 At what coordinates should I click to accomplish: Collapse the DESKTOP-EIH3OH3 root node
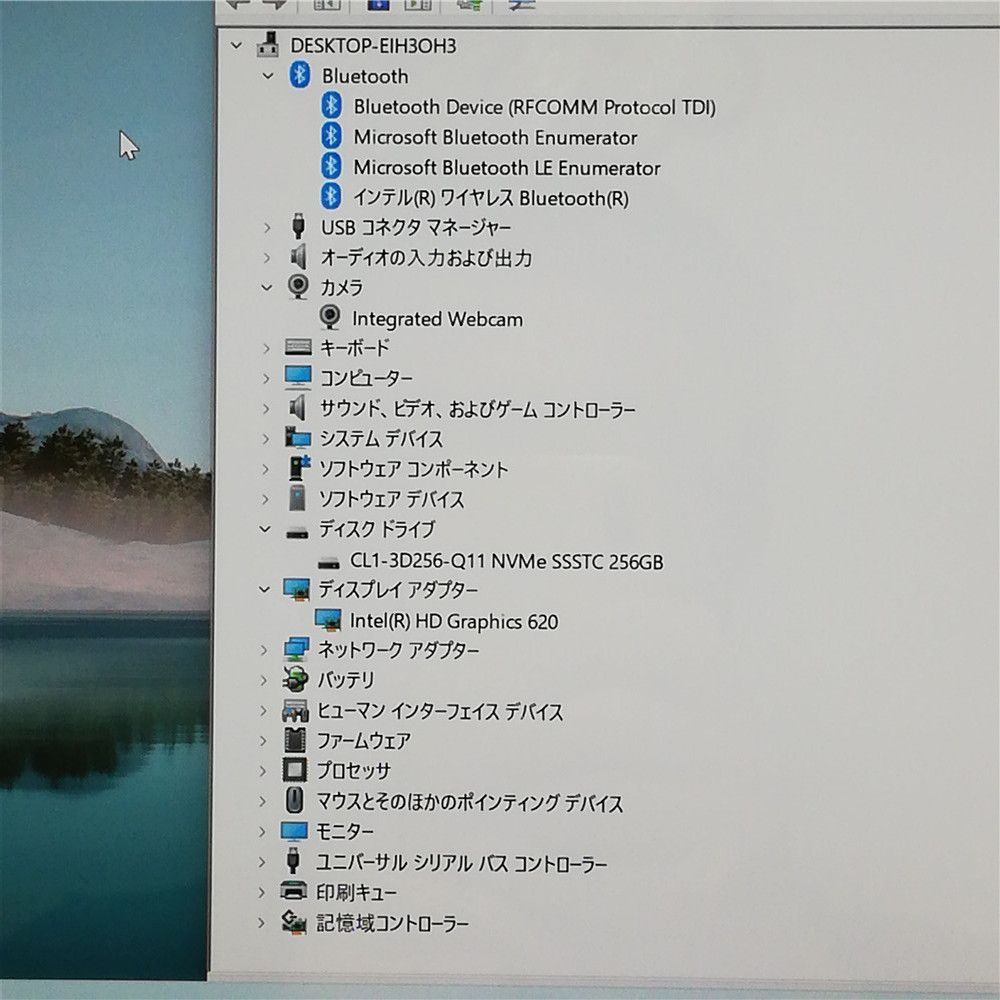click(x=236, y=45)
